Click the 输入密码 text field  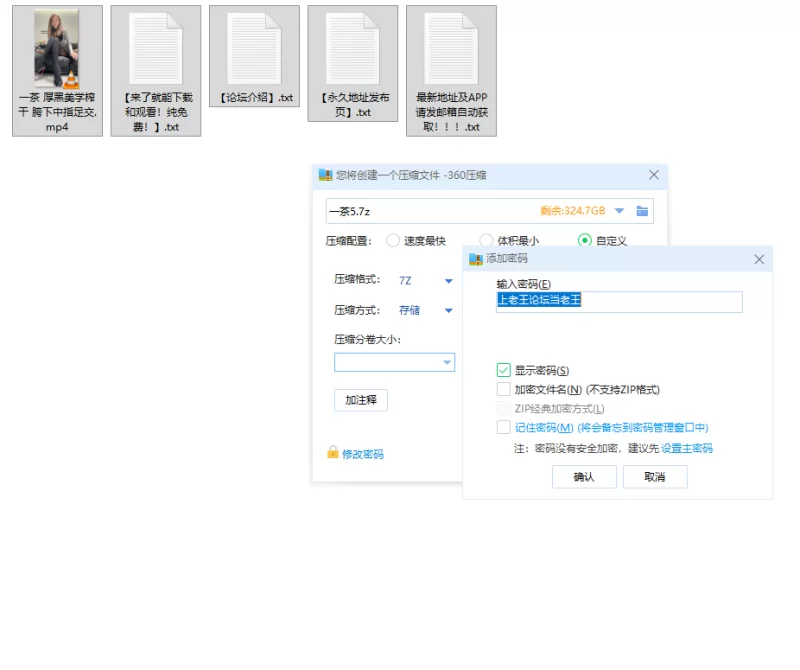point(619,302)
